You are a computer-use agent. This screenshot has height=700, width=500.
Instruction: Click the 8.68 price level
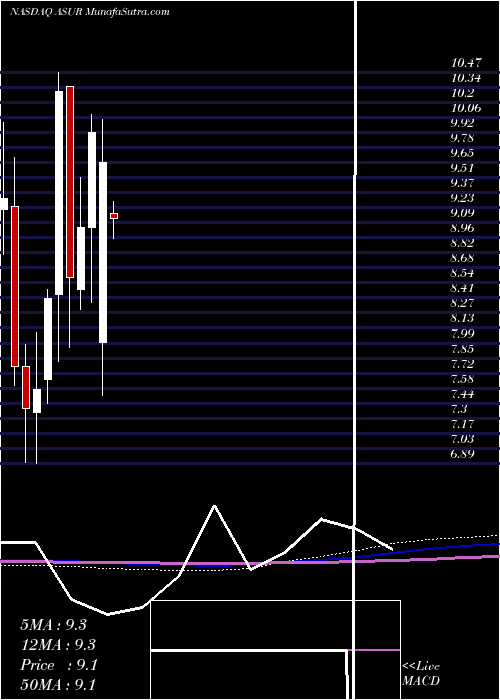click(x=462, y=258)
